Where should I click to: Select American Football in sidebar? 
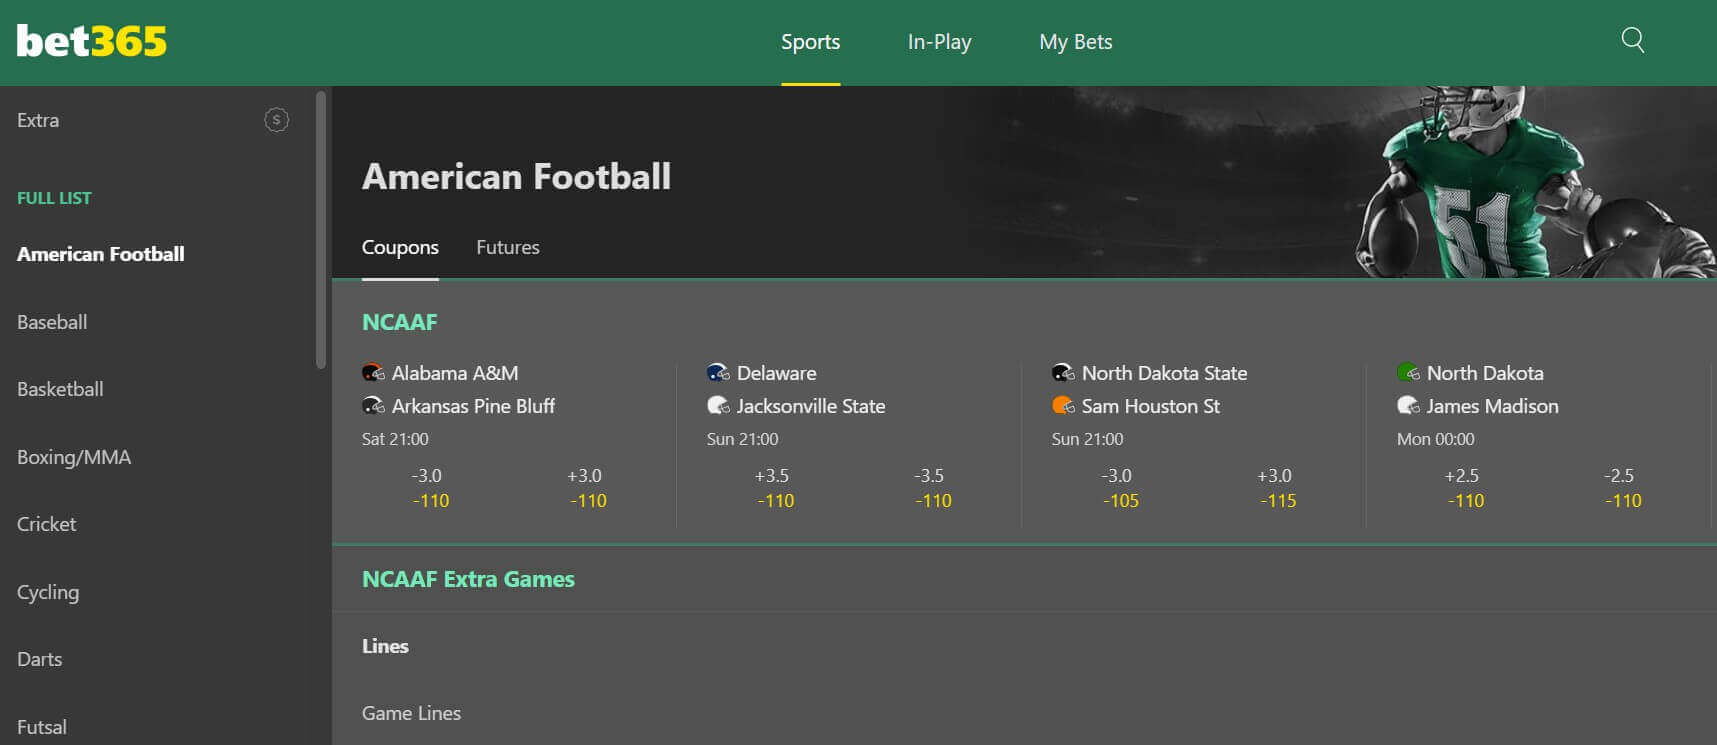101,254
